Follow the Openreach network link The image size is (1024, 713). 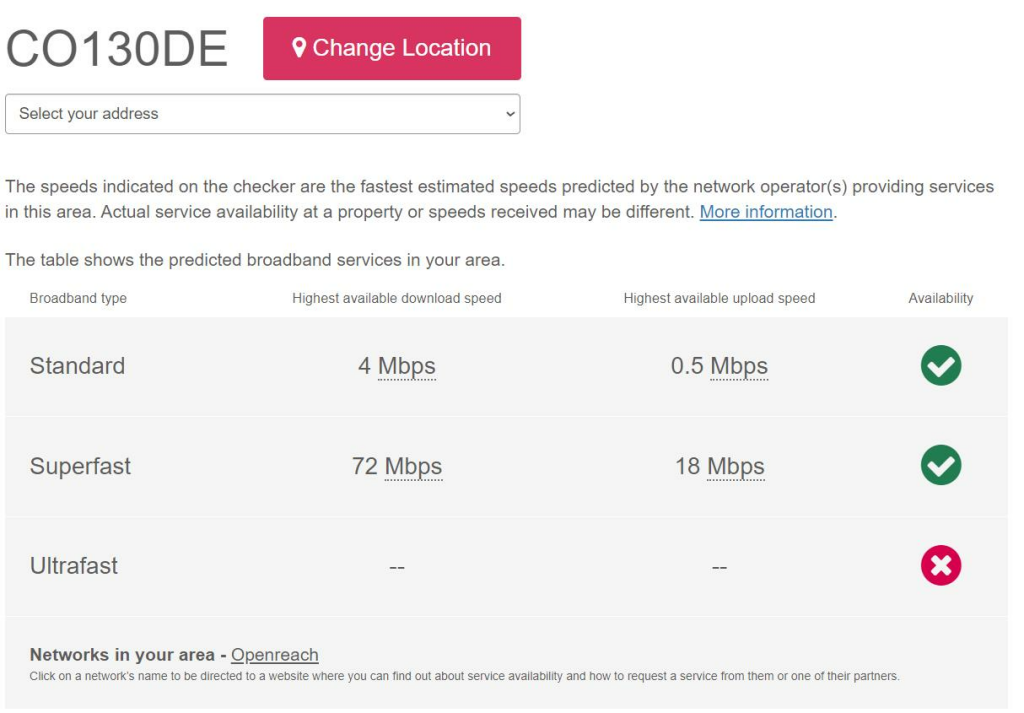click(274, 655)
